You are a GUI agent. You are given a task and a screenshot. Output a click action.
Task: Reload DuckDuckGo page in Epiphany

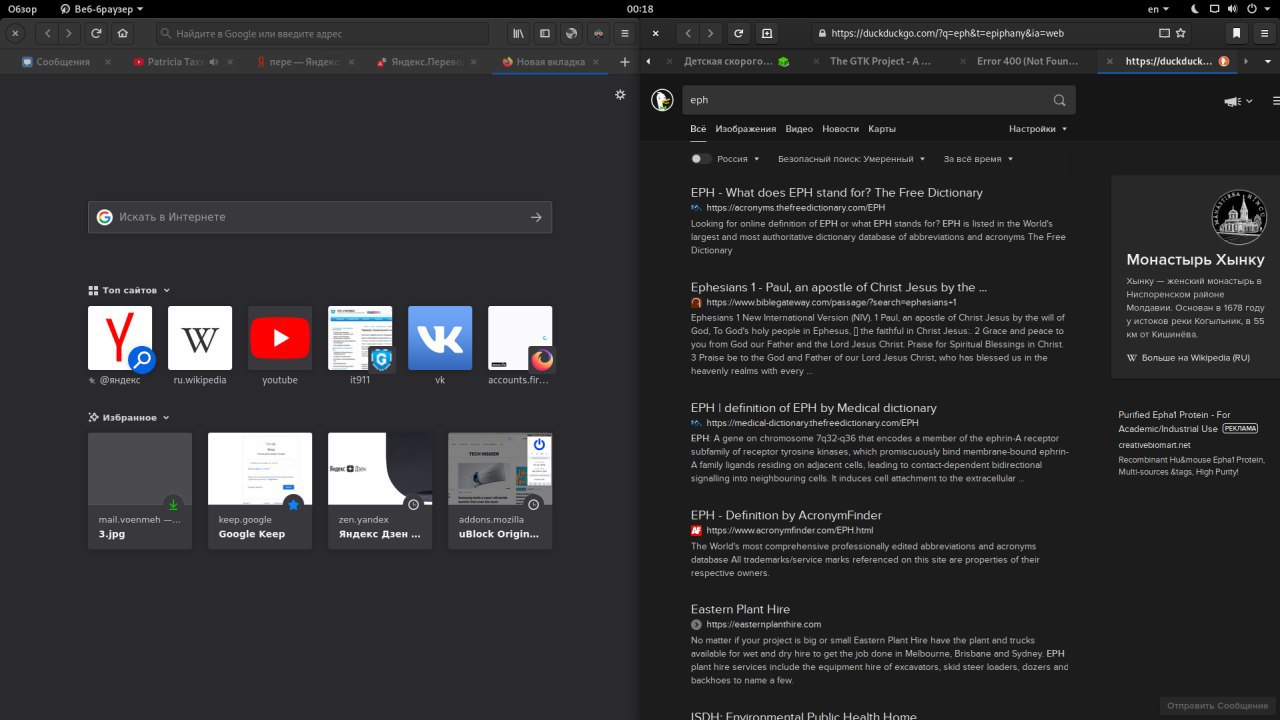click(x=738, y=33)
